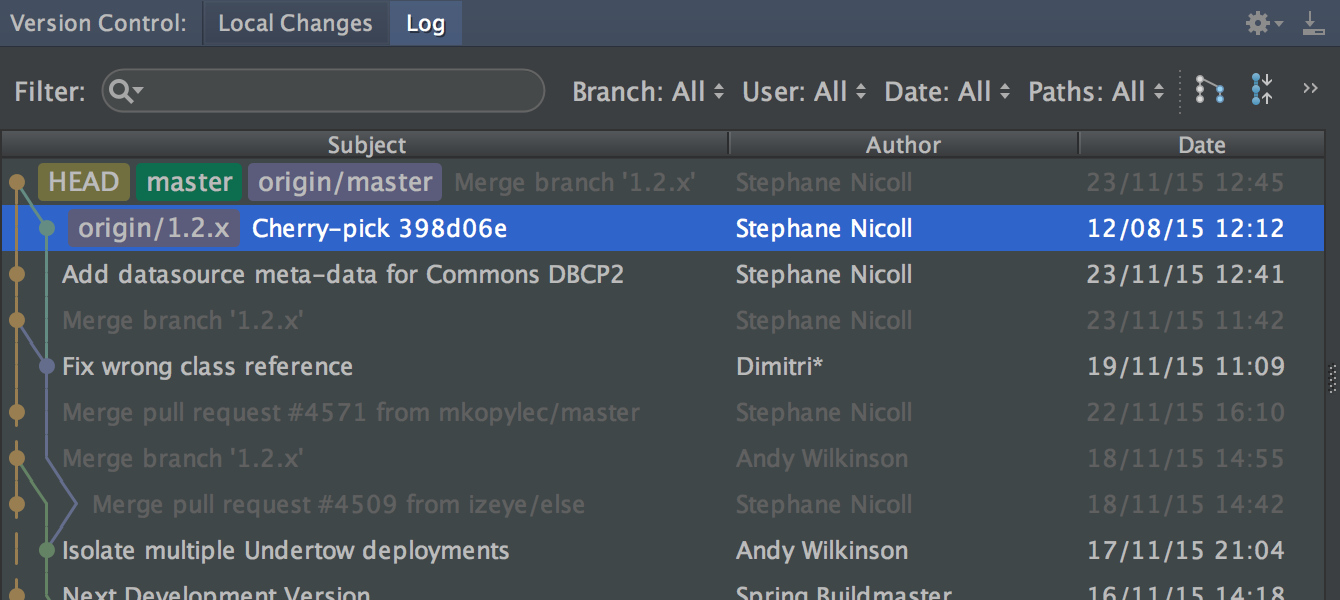Click the Author column header

point(904,144)
